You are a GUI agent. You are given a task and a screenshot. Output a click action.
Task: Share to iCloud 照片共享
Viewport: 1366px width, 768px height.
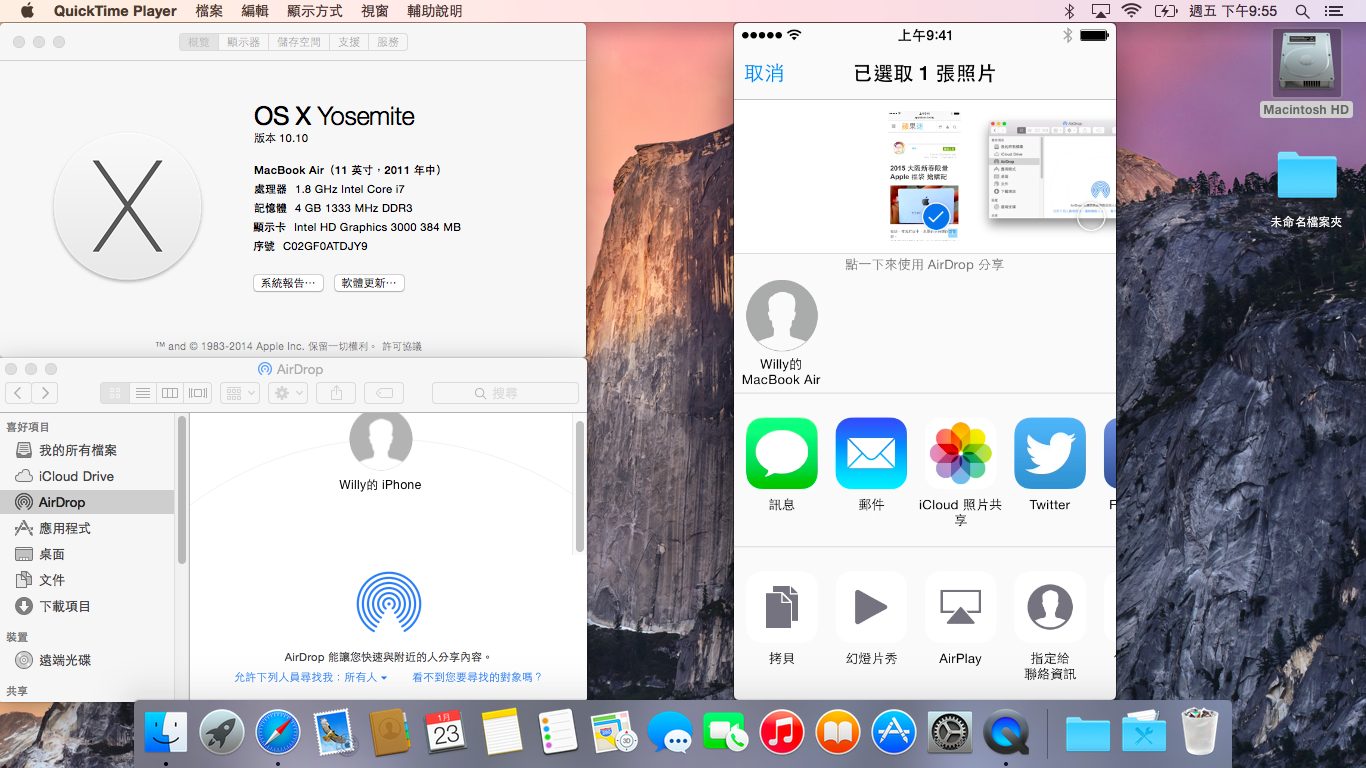click(x=961, y=454)
